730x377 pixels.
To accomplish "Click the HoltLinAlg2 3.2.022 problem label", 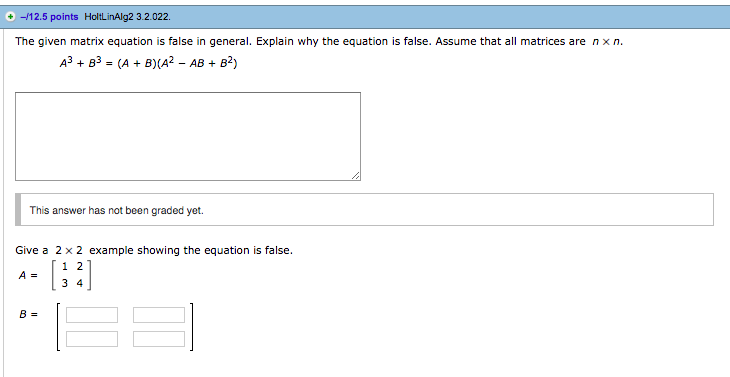I will pos(127,17).
